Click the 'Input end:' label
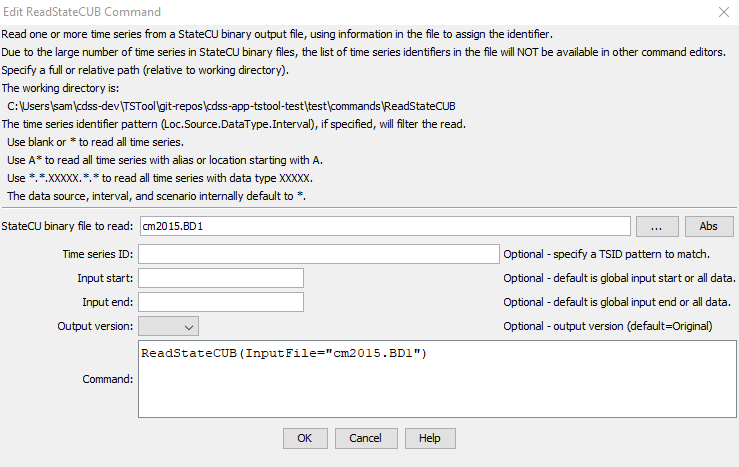Image resolution: width=739 pixels, height=467 pixels. pos(108,302)
